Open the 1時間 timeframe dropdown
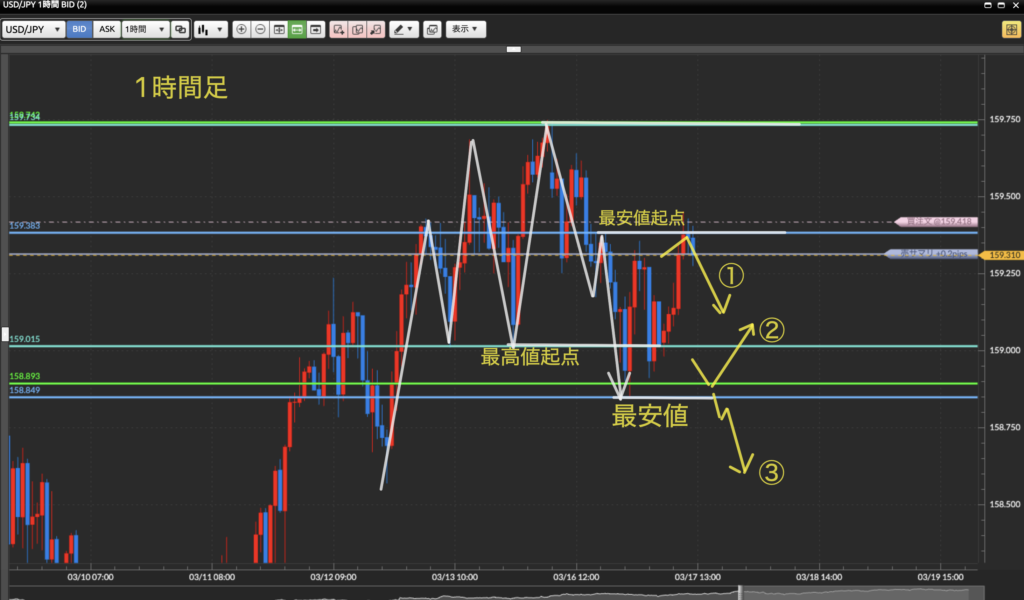Viewport: 1024px width, 600px height. (x=144, y=30)
